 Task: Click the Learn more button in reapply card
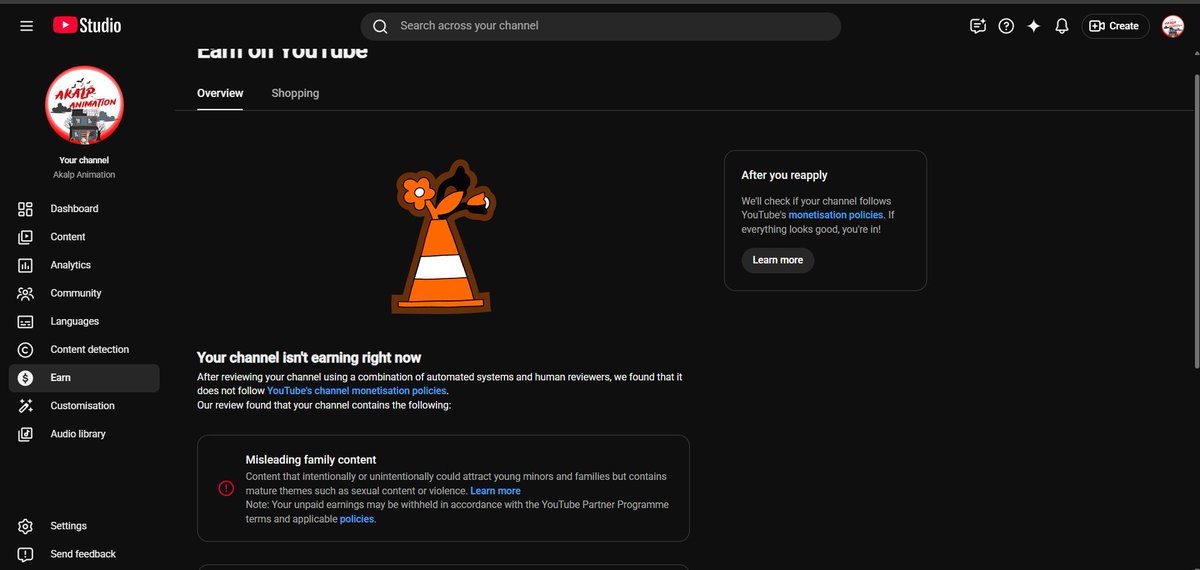coord(778,260)
